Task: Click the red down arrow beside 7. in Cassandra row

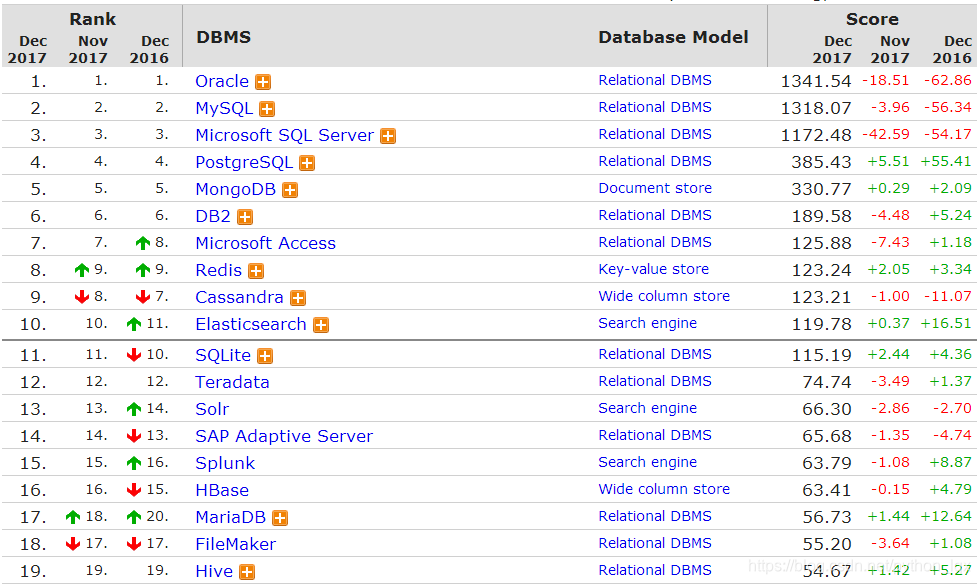Action: click(142, 296)
